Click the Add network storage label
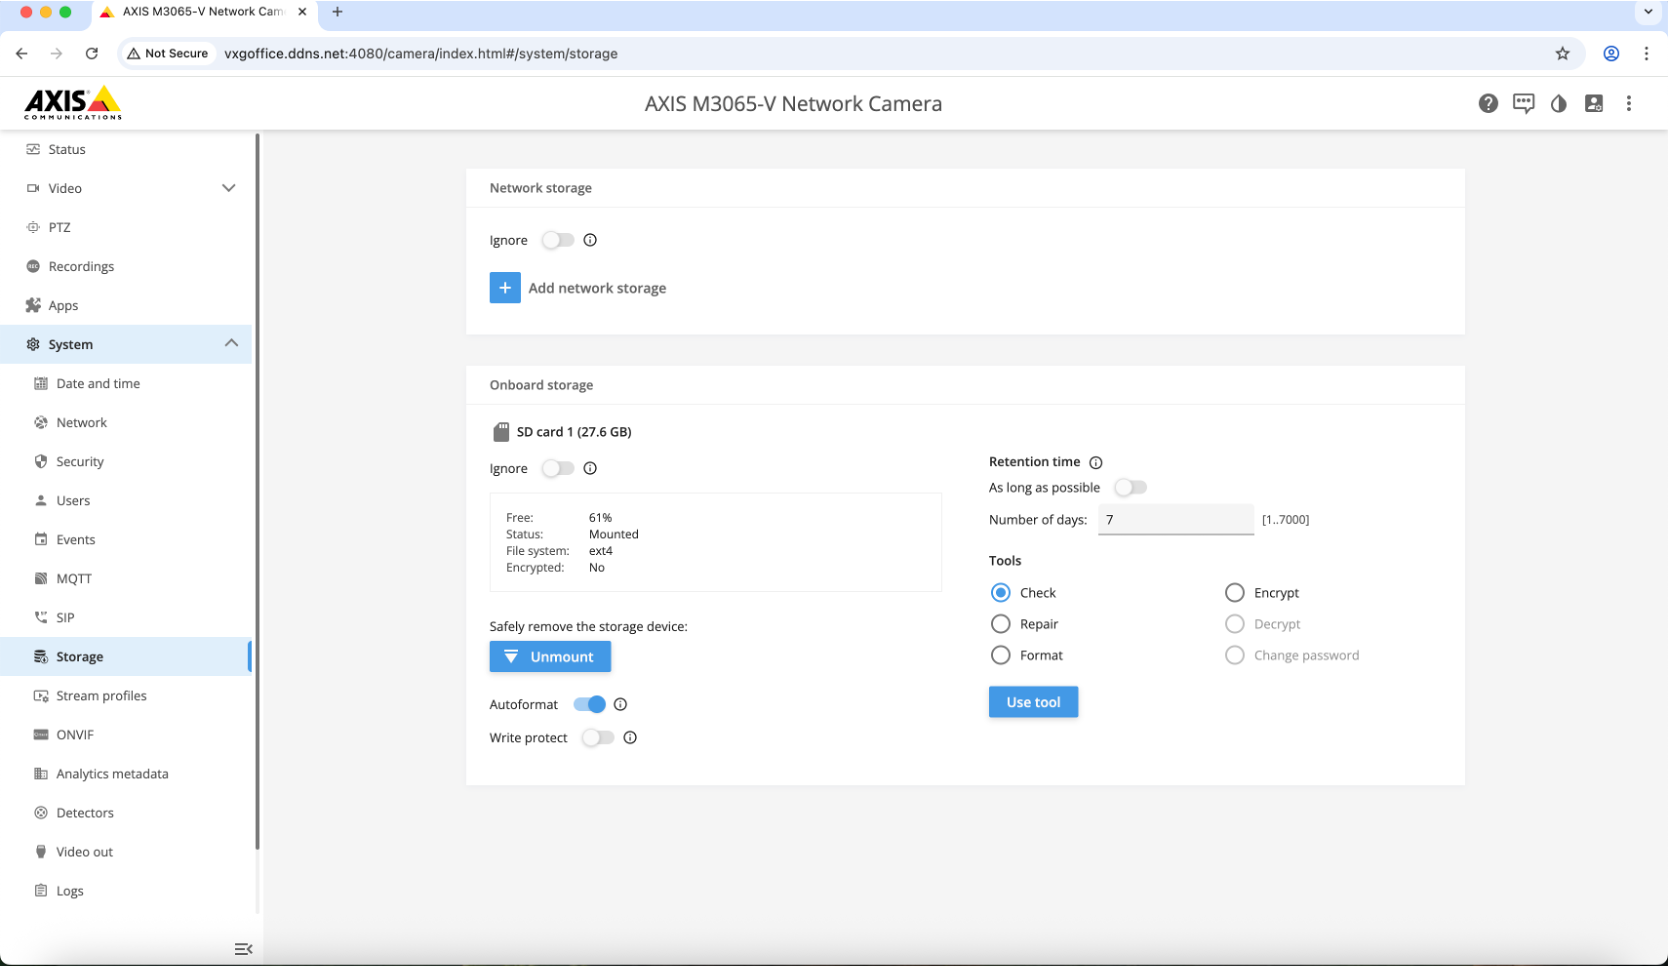This screenshot has width=1668, height=966. coord(597,288)
